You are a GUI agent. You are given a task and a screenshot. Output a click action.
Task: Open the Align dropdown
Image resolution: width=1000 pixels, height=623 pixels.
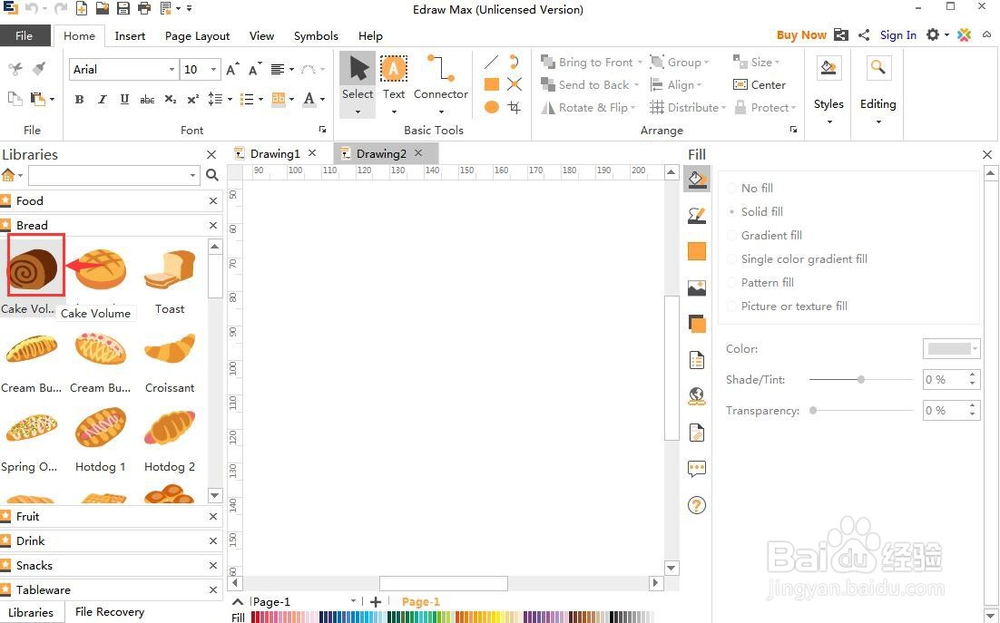pos(675,85)
